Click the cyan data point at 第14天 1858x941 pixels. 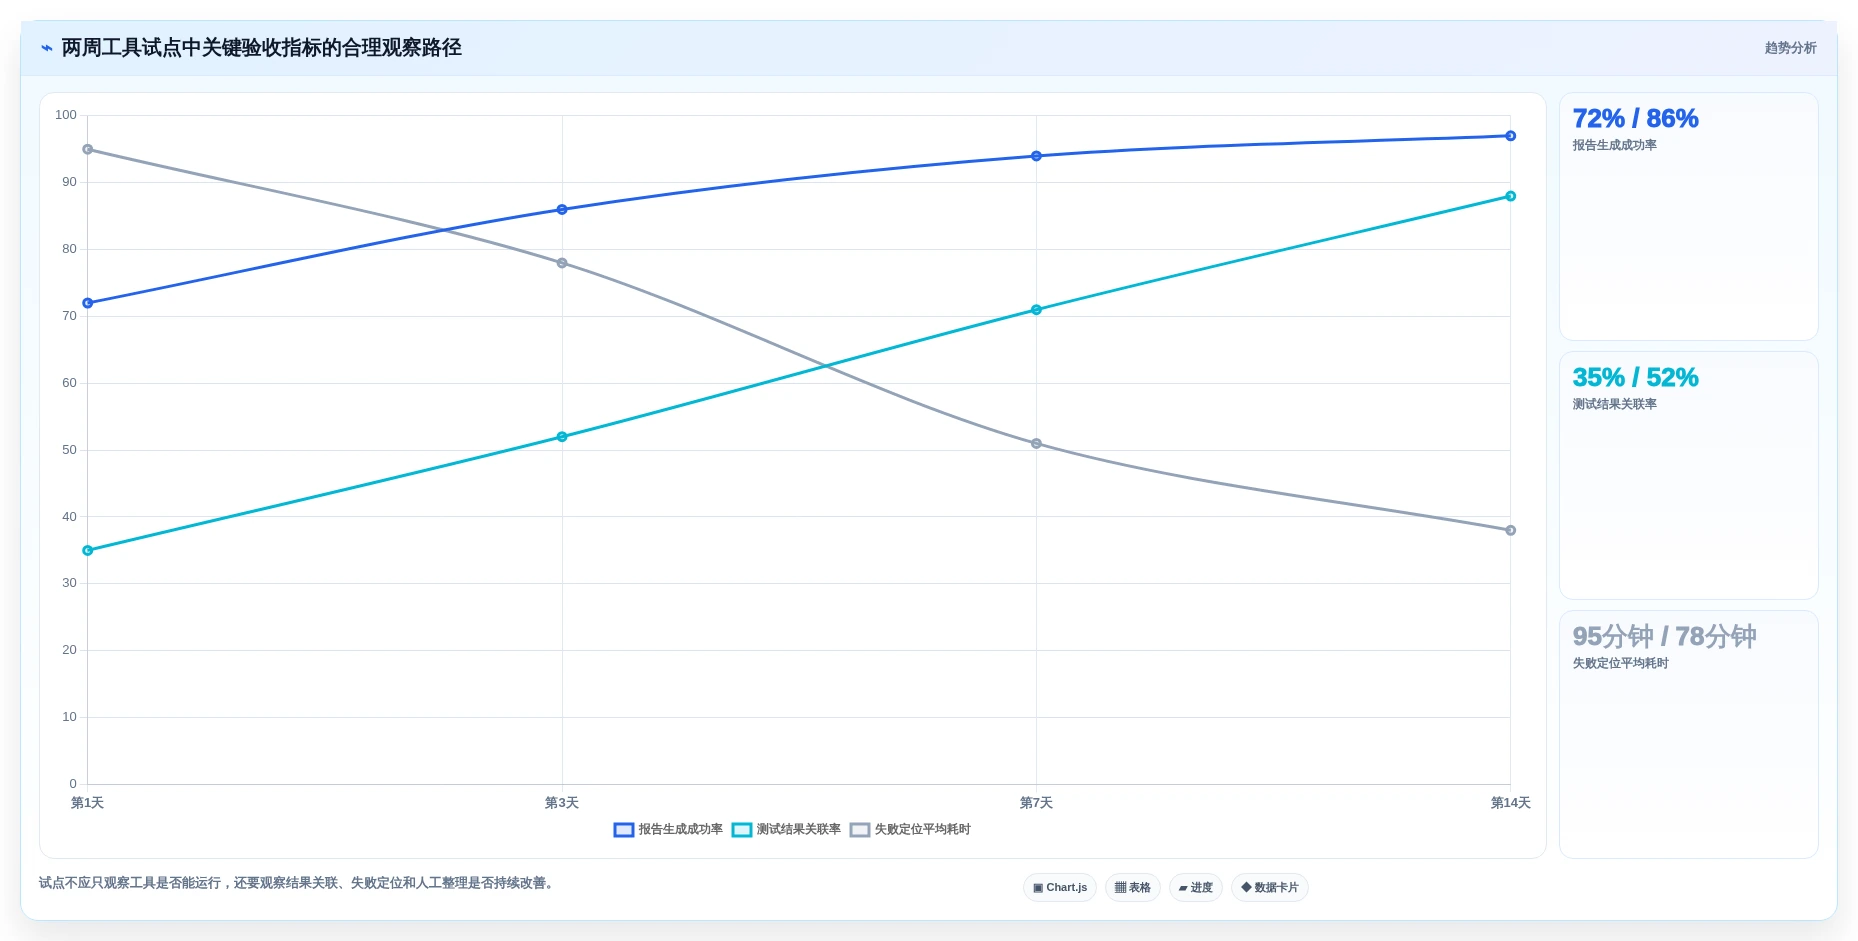1510,196
